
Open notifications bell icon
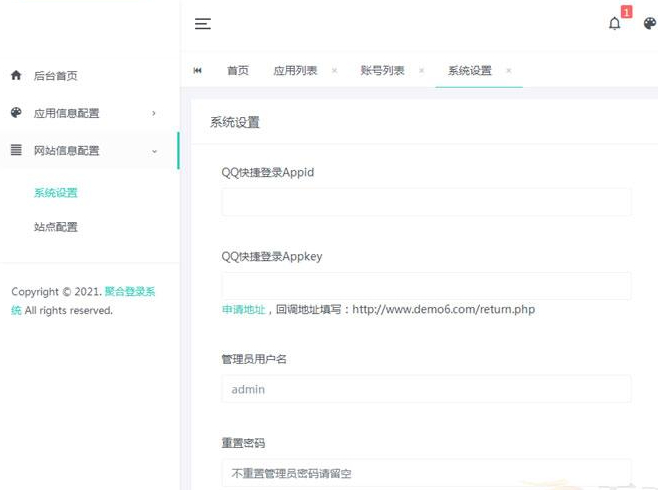(x=614, y=23)
